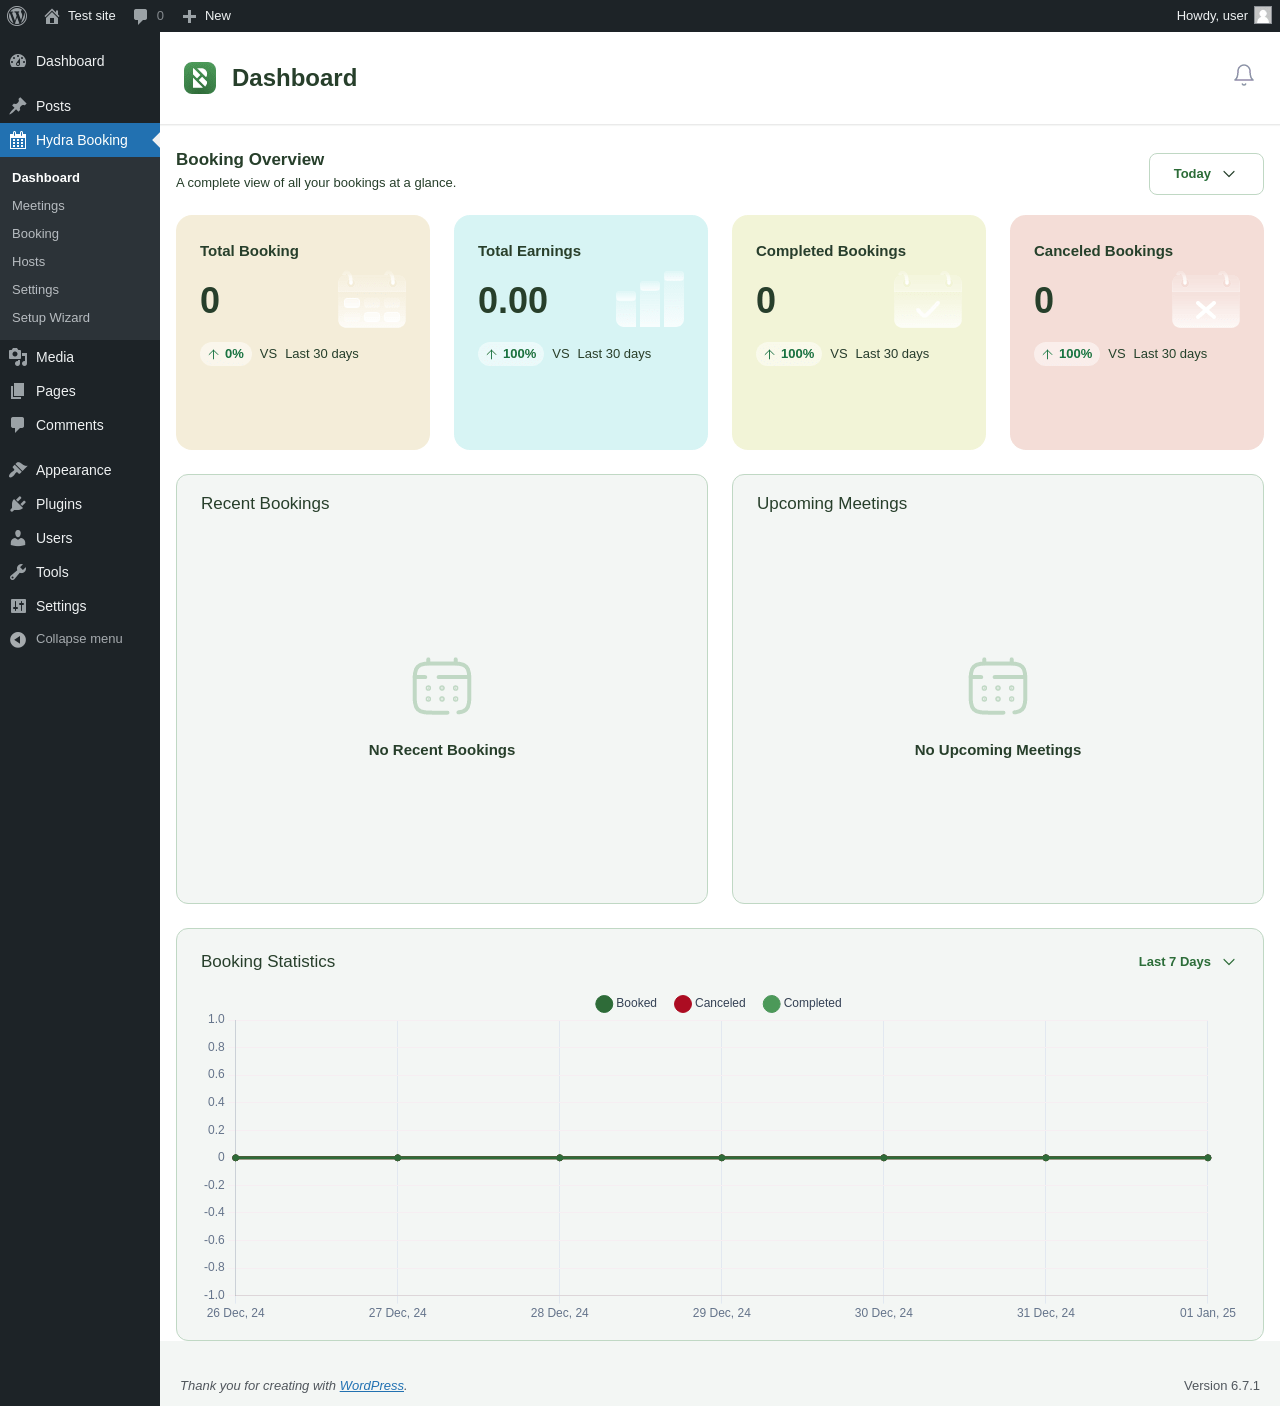The image size is (1280, 1406).
Task: Follow the WordPress footer link
Action: point(371,1385)
